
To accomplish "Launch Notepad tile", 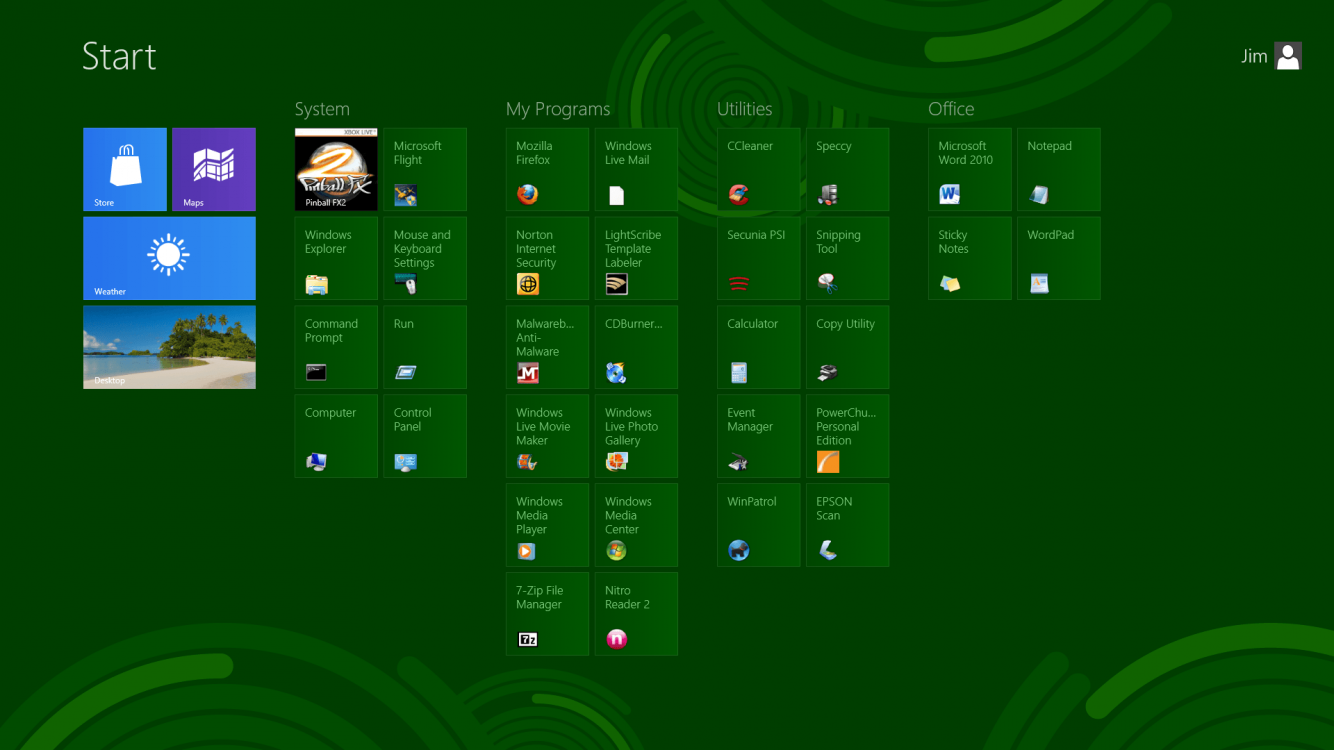I will [x=1058, y=169].
